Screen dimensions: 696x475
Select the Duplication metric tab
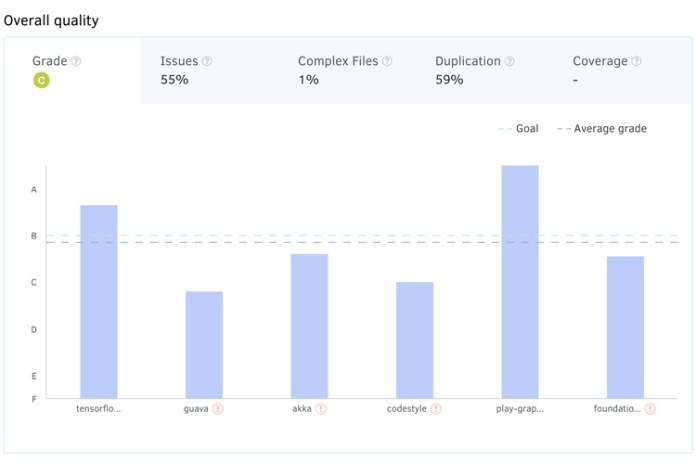tap(486, 71)
